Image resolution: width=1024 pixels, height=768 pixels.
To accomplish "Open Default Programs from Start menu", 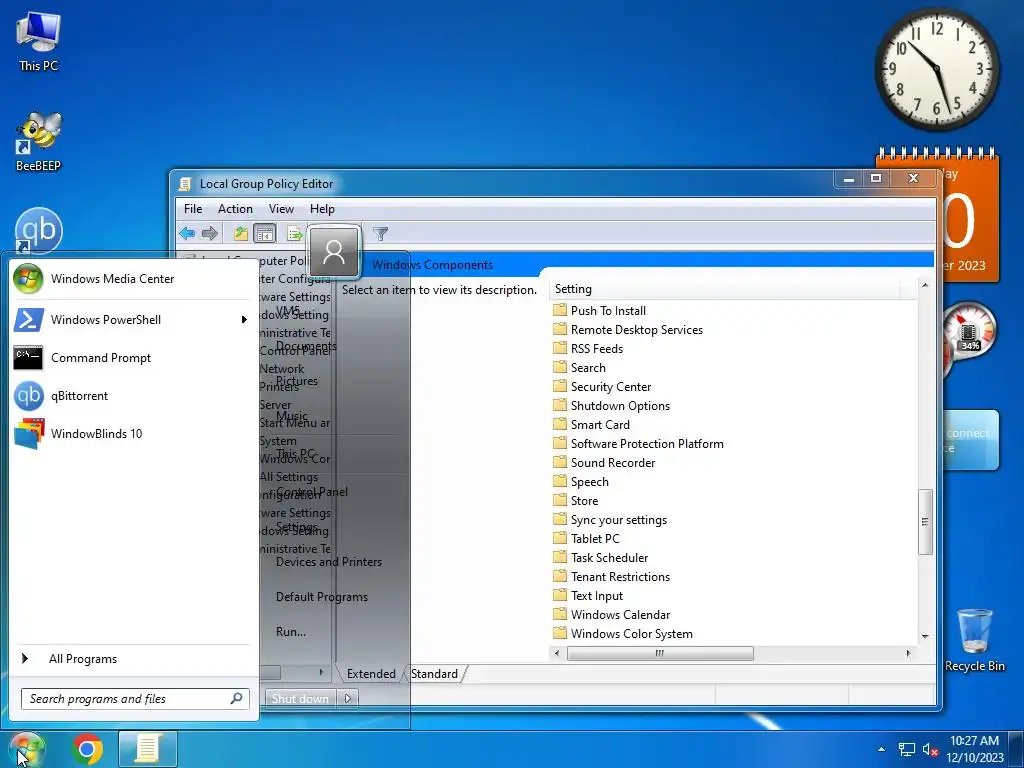I will click(x=321, y=597).
